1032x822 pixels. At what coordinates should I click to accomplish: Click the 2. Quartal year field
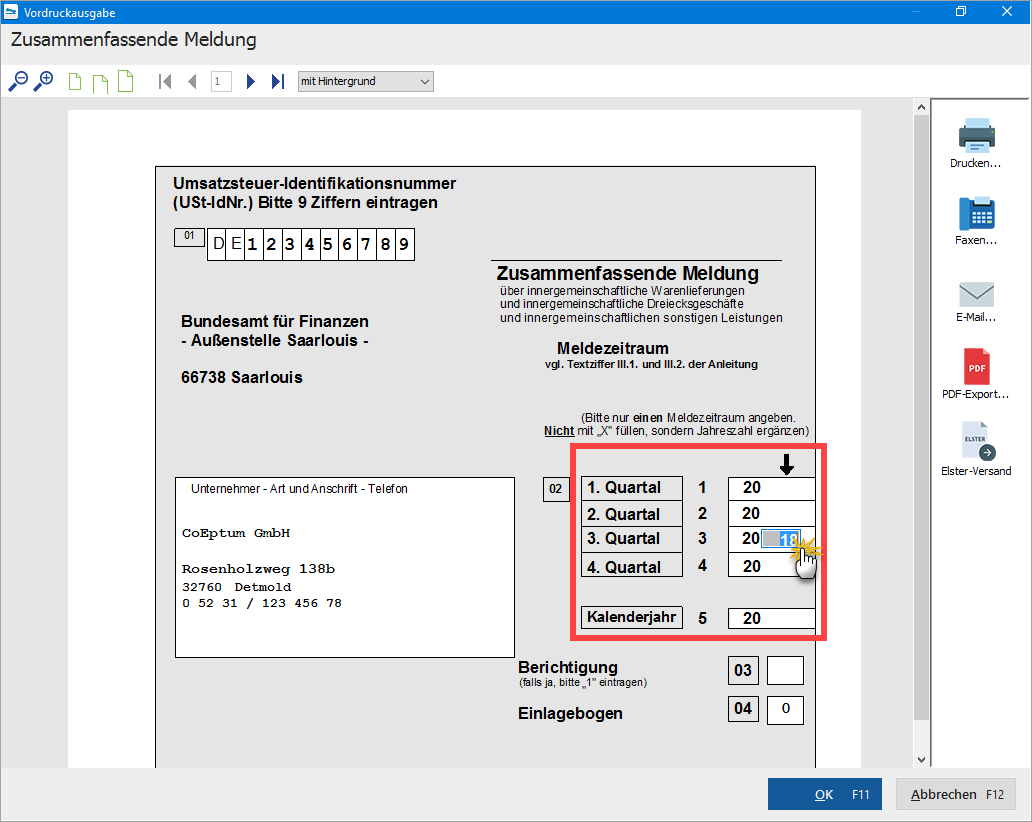pos(771,514)
